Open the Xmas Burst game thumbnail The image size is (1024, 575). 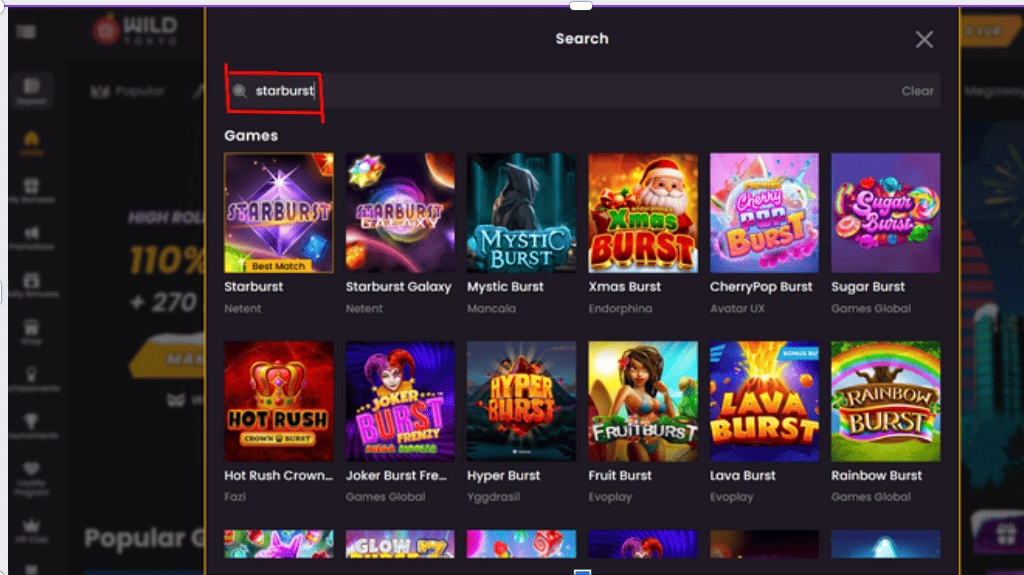click(x=643, y=213)
